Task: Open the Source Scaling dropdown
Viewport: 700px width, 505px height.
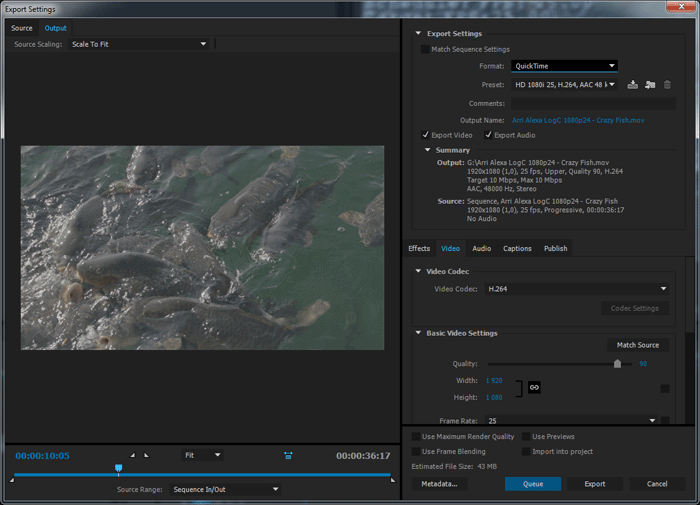Action: [x=138, y=44]
